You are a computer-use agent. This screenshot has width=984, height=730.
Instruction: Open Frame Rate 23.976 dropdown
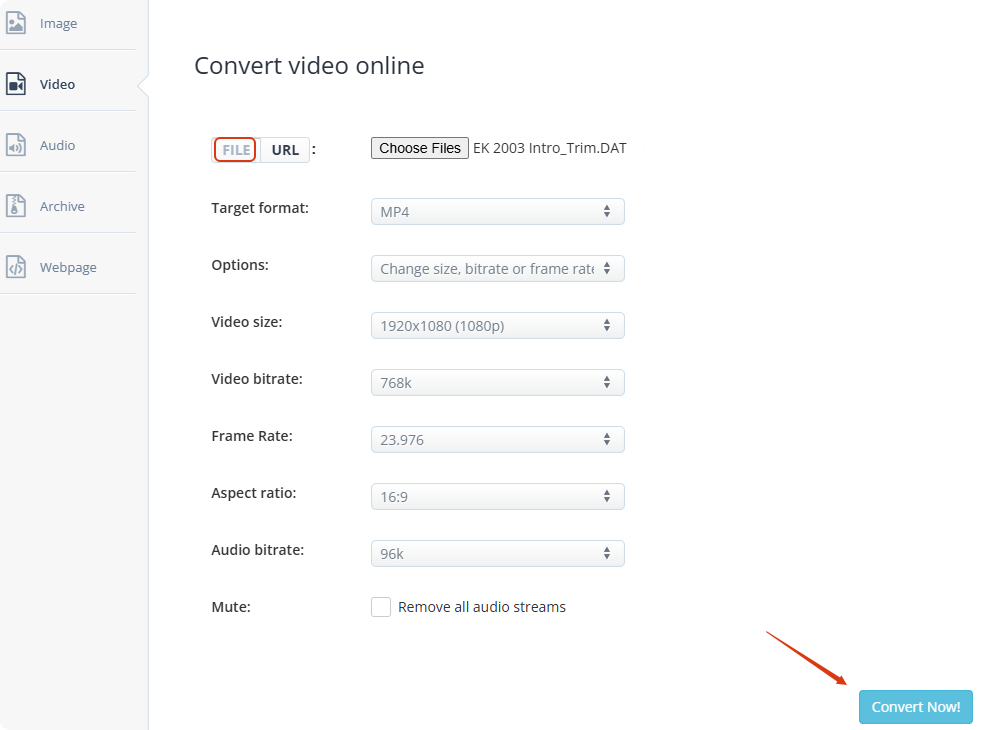point(497,440)
